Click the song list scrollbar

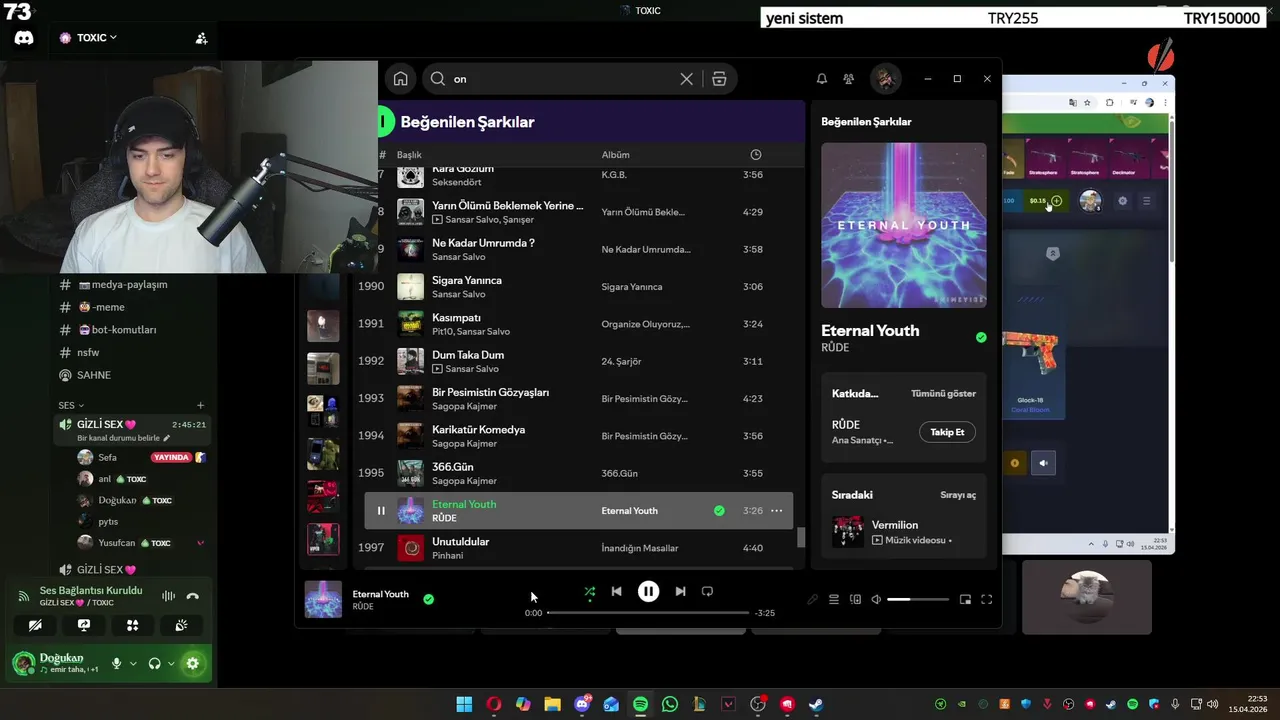[800, 537]
